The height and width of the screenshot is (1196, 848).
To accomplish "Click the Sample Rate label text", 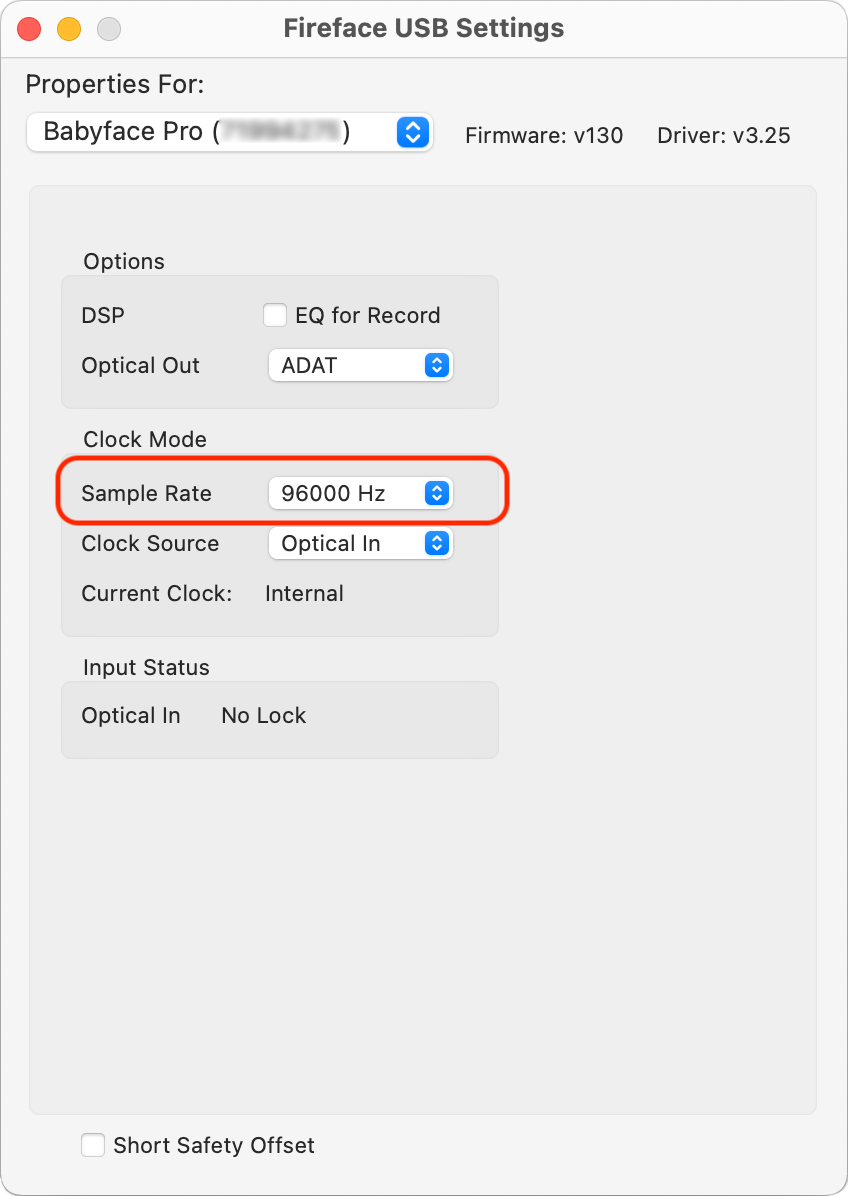I will click(x=146, y=493).
